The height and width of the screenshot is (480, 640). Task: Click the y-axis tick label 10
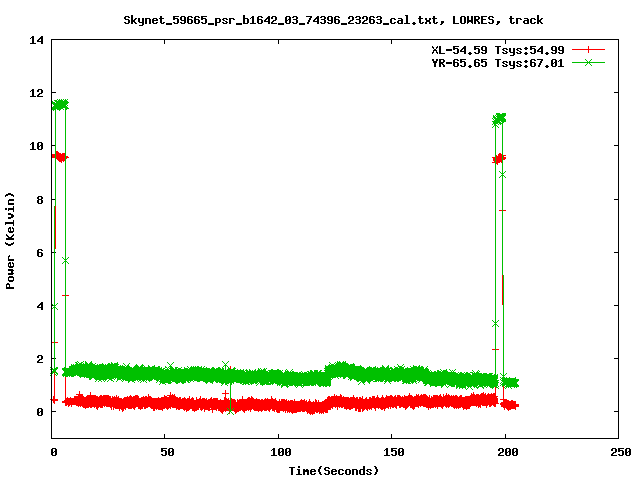tap(36, 146)
